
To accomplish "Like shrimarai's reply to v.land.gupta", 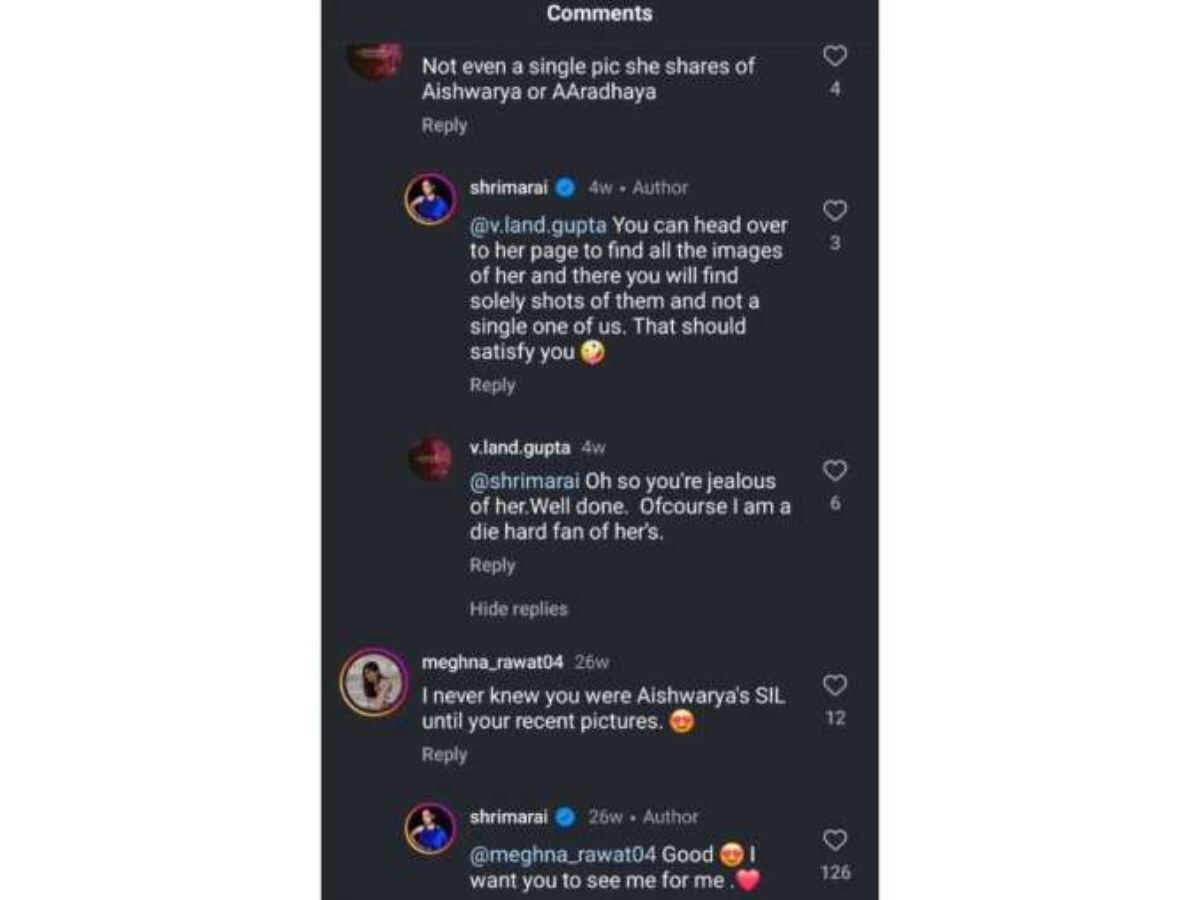I will (x=835, y=211).
